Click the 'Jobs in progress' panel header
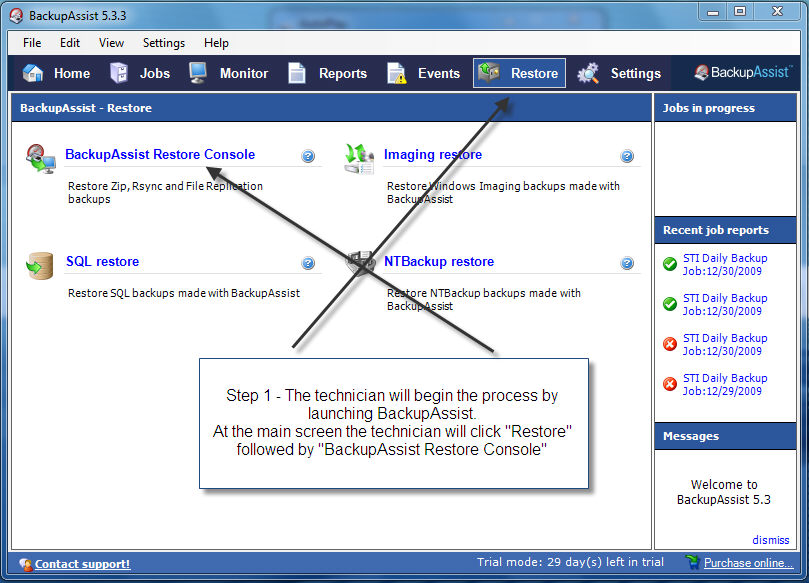 (x=725, y=108)
